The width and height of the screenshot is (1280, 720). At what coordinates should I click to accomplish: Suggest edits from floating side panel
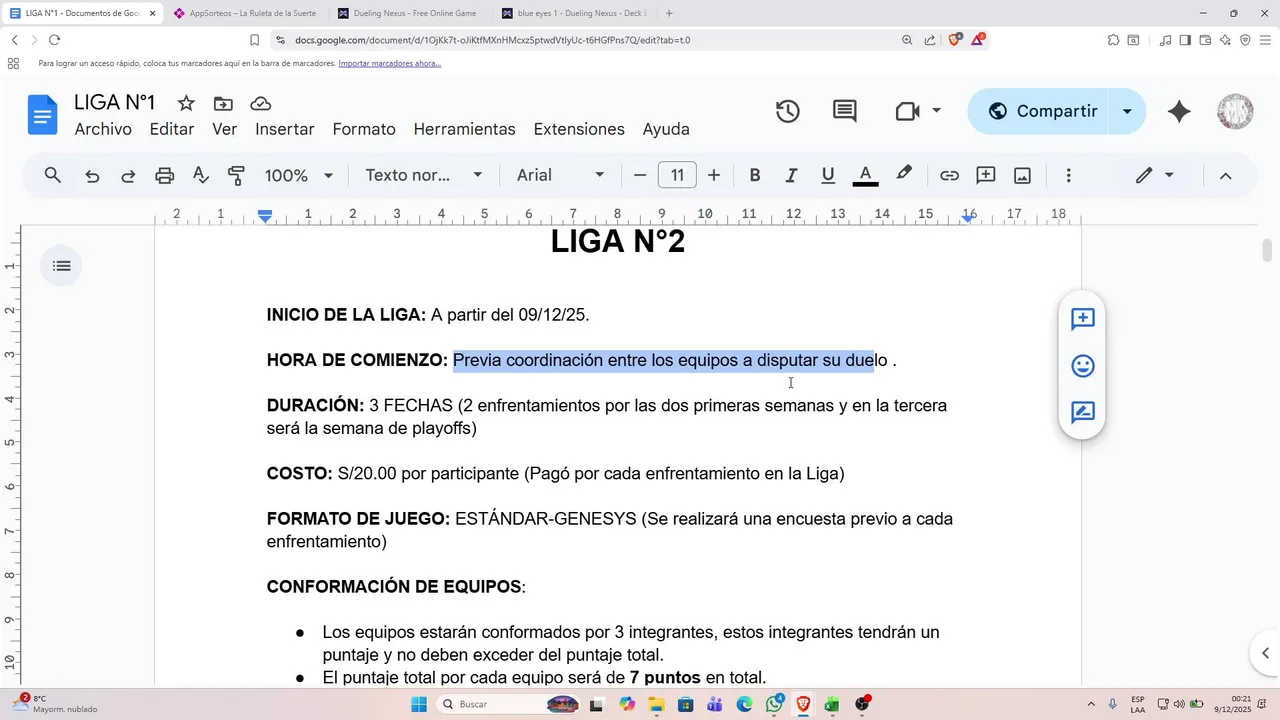click(x=1082, y=412)
